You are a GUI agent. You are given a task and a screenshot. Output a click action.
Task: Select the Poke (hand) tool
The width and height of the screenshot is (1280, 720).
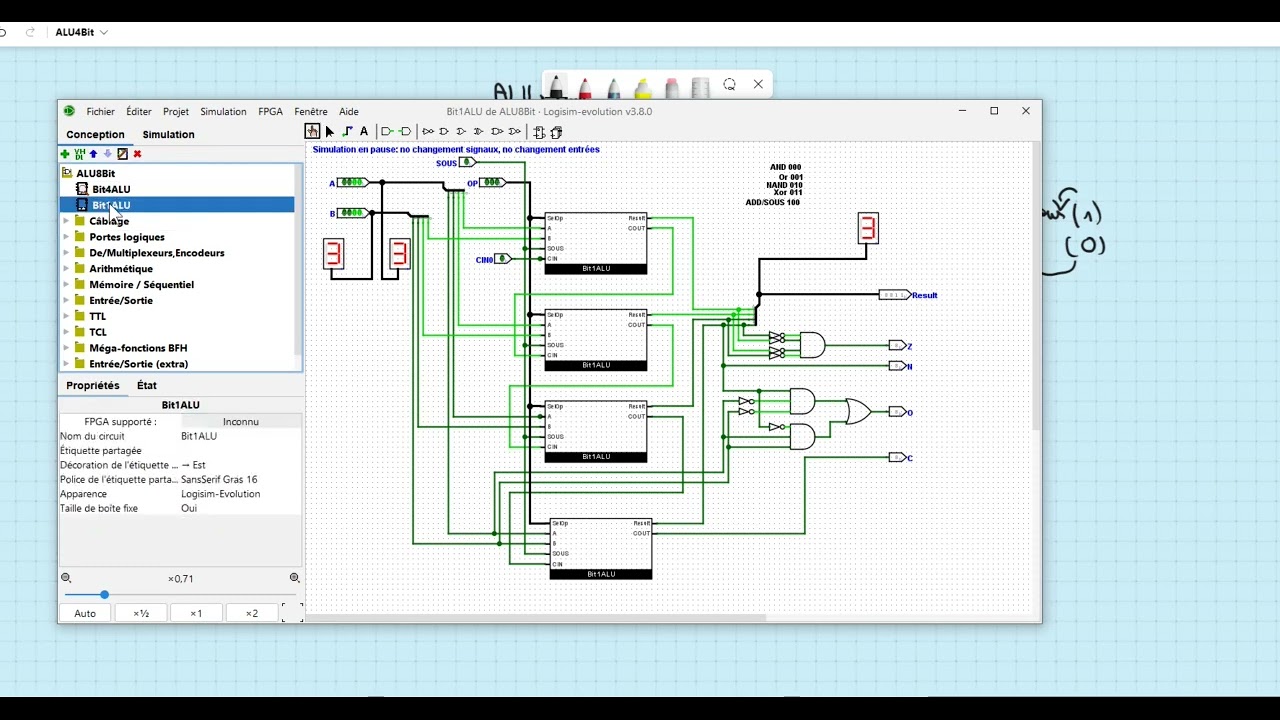click(x=313, y=132)
